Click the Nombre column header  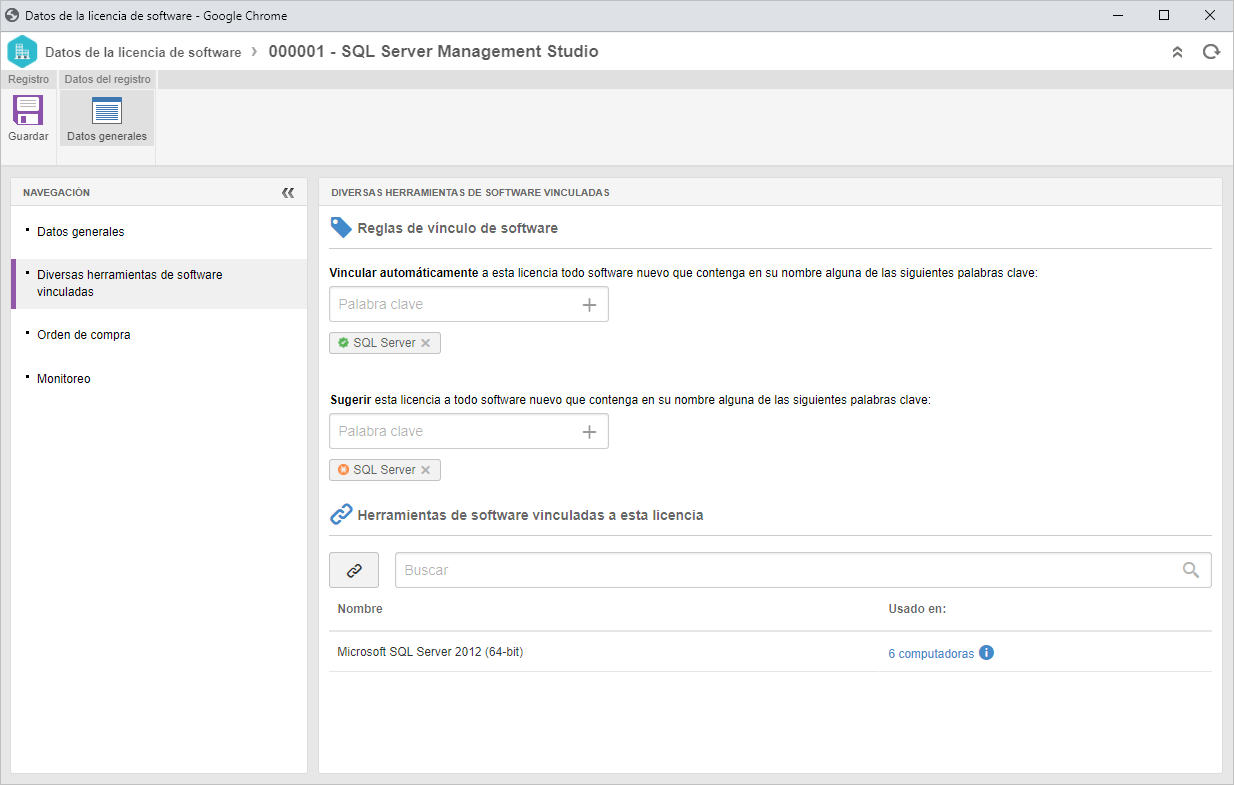click(x=360, y=609)
